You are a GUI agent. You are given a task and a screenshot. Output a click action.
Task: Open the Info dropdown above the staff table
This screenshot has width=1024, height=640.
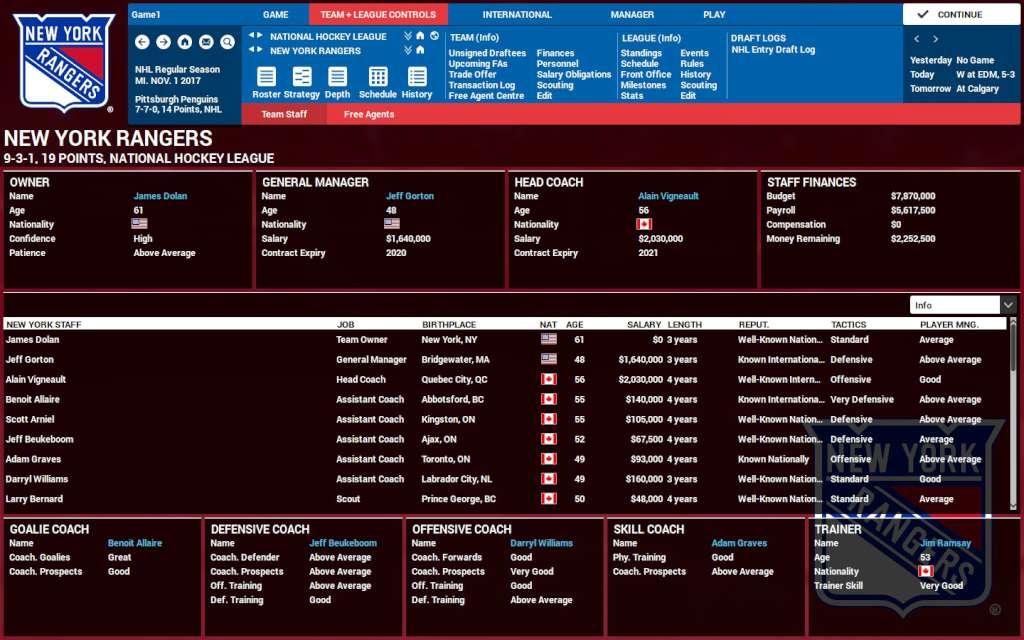(x=960, y=303)
